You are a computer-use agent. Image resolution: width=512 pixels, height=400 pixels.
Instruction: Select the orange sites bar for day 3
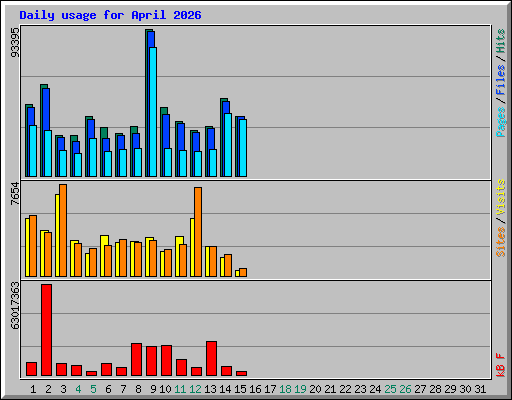point(63,231)
